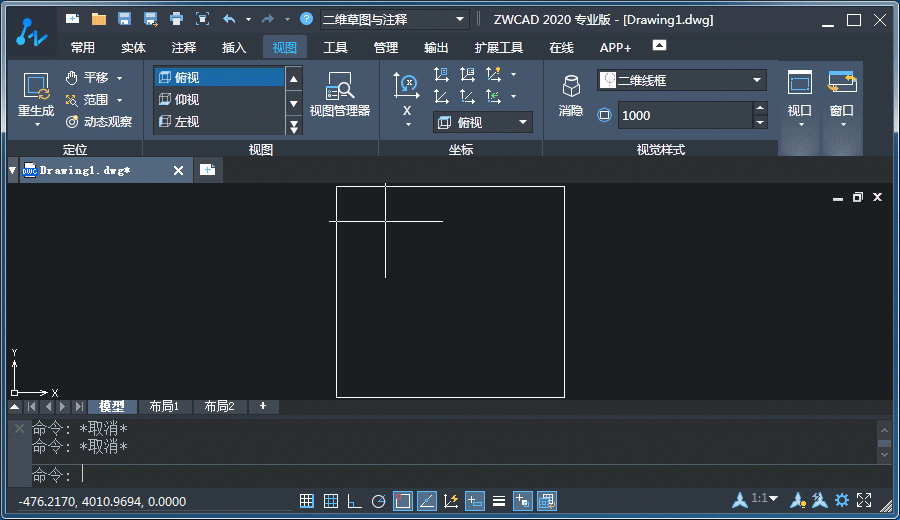This screenshot has height=520, width=900.
Task: Click the 1000 value input field
Action: (683, 115)
